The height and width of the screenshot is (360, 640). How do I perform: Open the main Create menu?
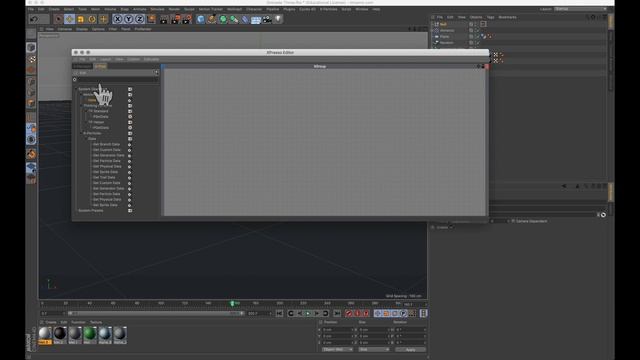click(x=54, y=9)
